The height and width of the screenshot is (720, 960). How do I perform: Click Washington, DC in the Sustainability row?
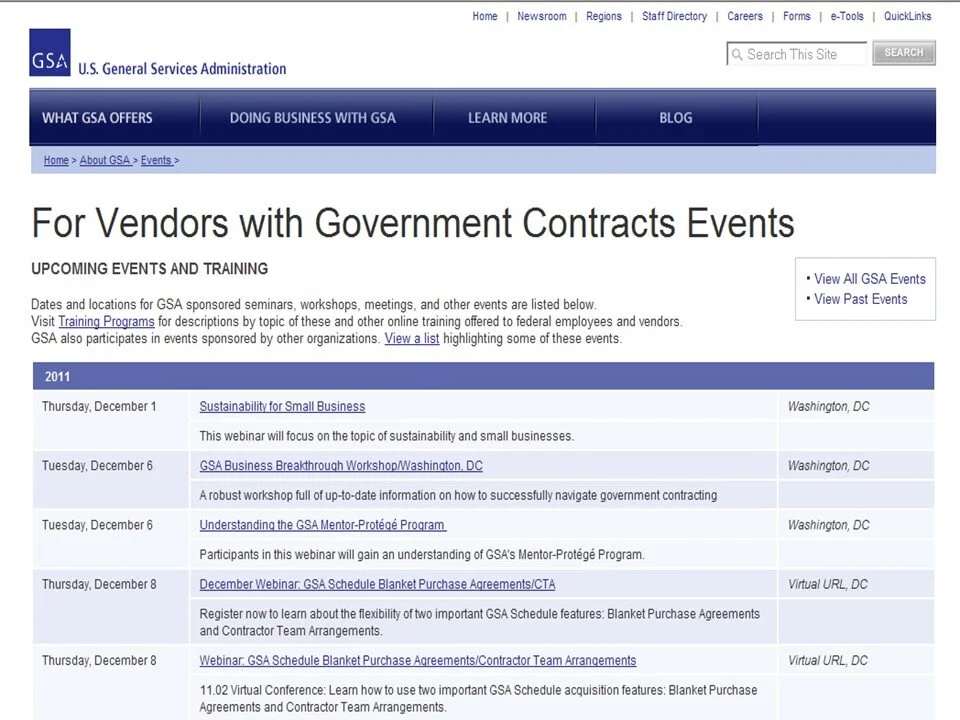(x=828, y=407)
